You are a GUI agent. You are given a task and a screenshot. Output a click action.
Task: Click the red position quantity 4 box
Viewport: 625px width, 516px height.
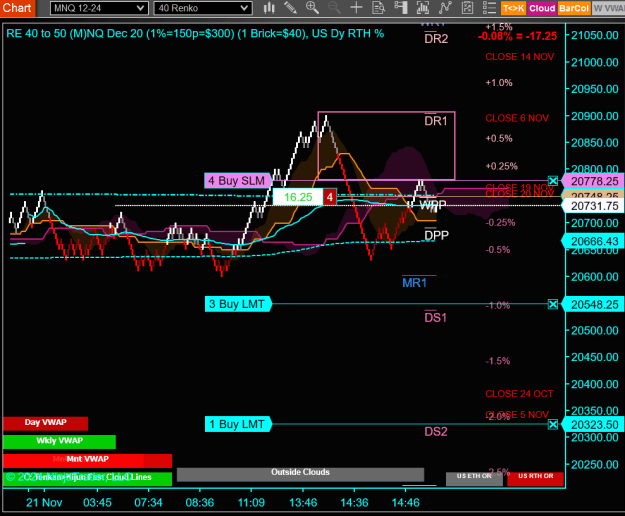tap(330, 197)
